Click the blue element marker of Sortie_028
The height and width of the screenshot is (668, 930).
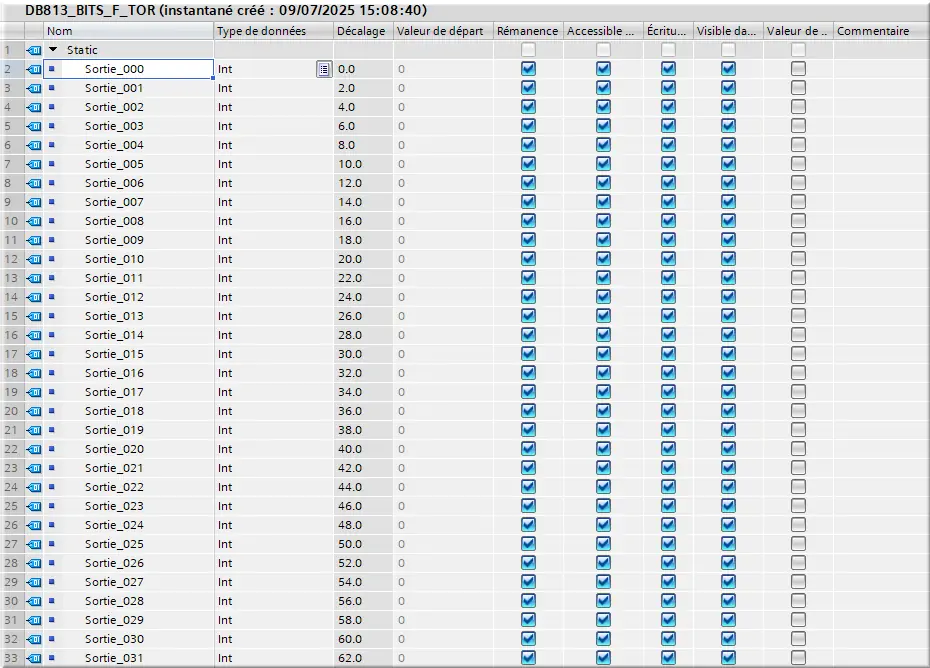52,600
